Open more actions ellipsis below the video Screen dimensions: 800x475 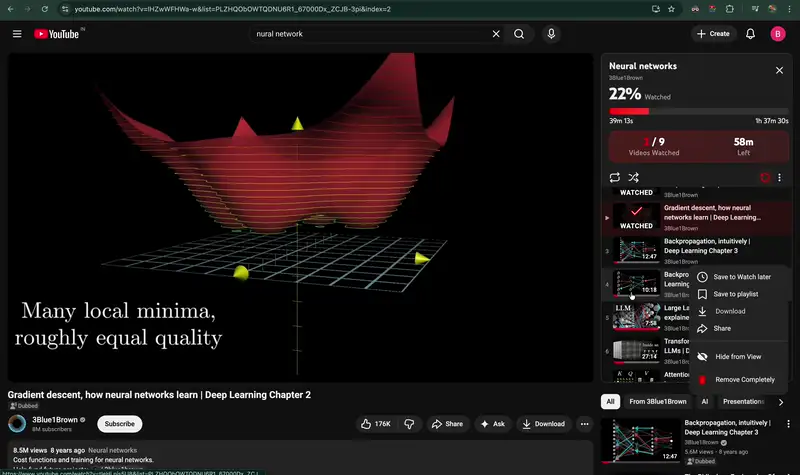pyautogui.click(x=585, y=424)
